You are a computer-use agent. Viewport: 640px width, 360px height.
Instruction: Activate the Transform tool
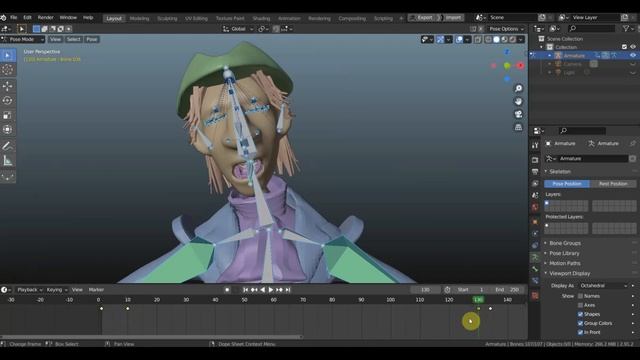8,130
